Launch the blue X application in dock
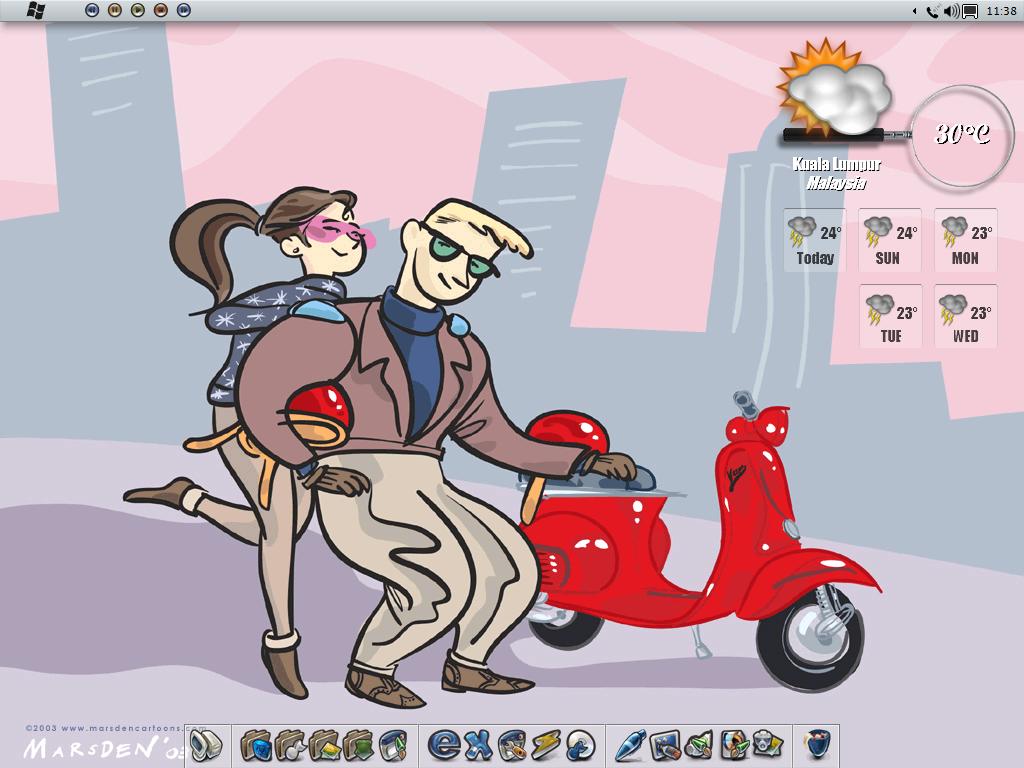 tap(478, 745)
